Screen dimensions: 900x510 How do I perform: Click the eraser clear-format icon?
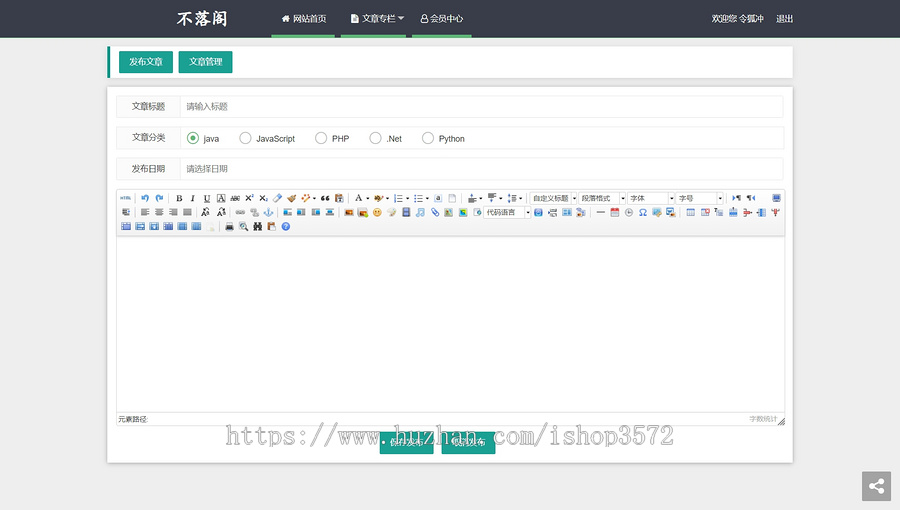[x=277, y=198]
